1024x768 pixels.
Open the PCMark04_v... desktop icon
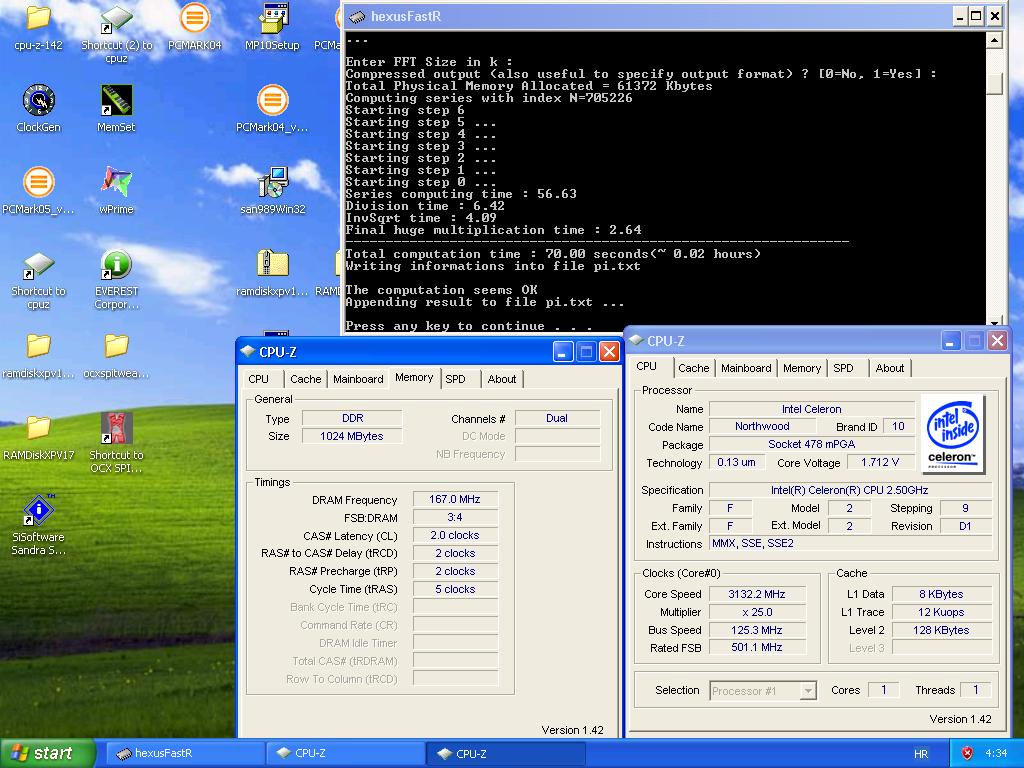(272, 101)
